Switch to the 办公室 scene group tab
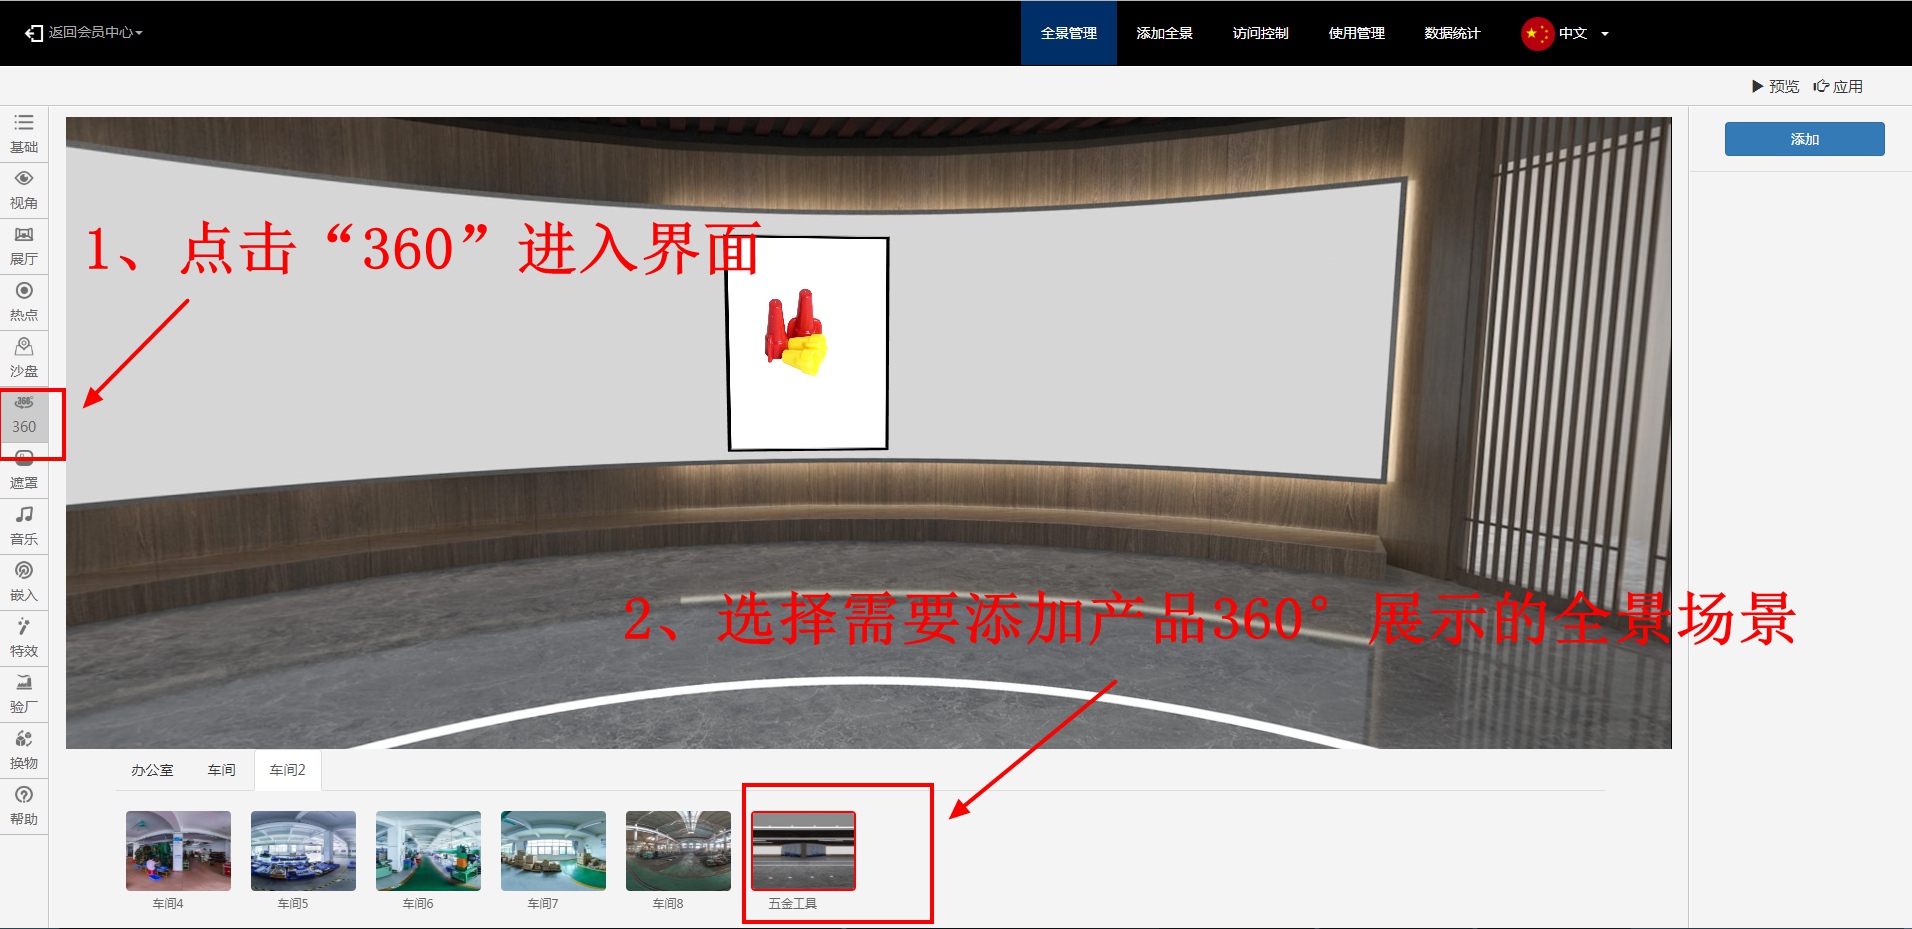The image size is (1912, 929). point(152,770)
